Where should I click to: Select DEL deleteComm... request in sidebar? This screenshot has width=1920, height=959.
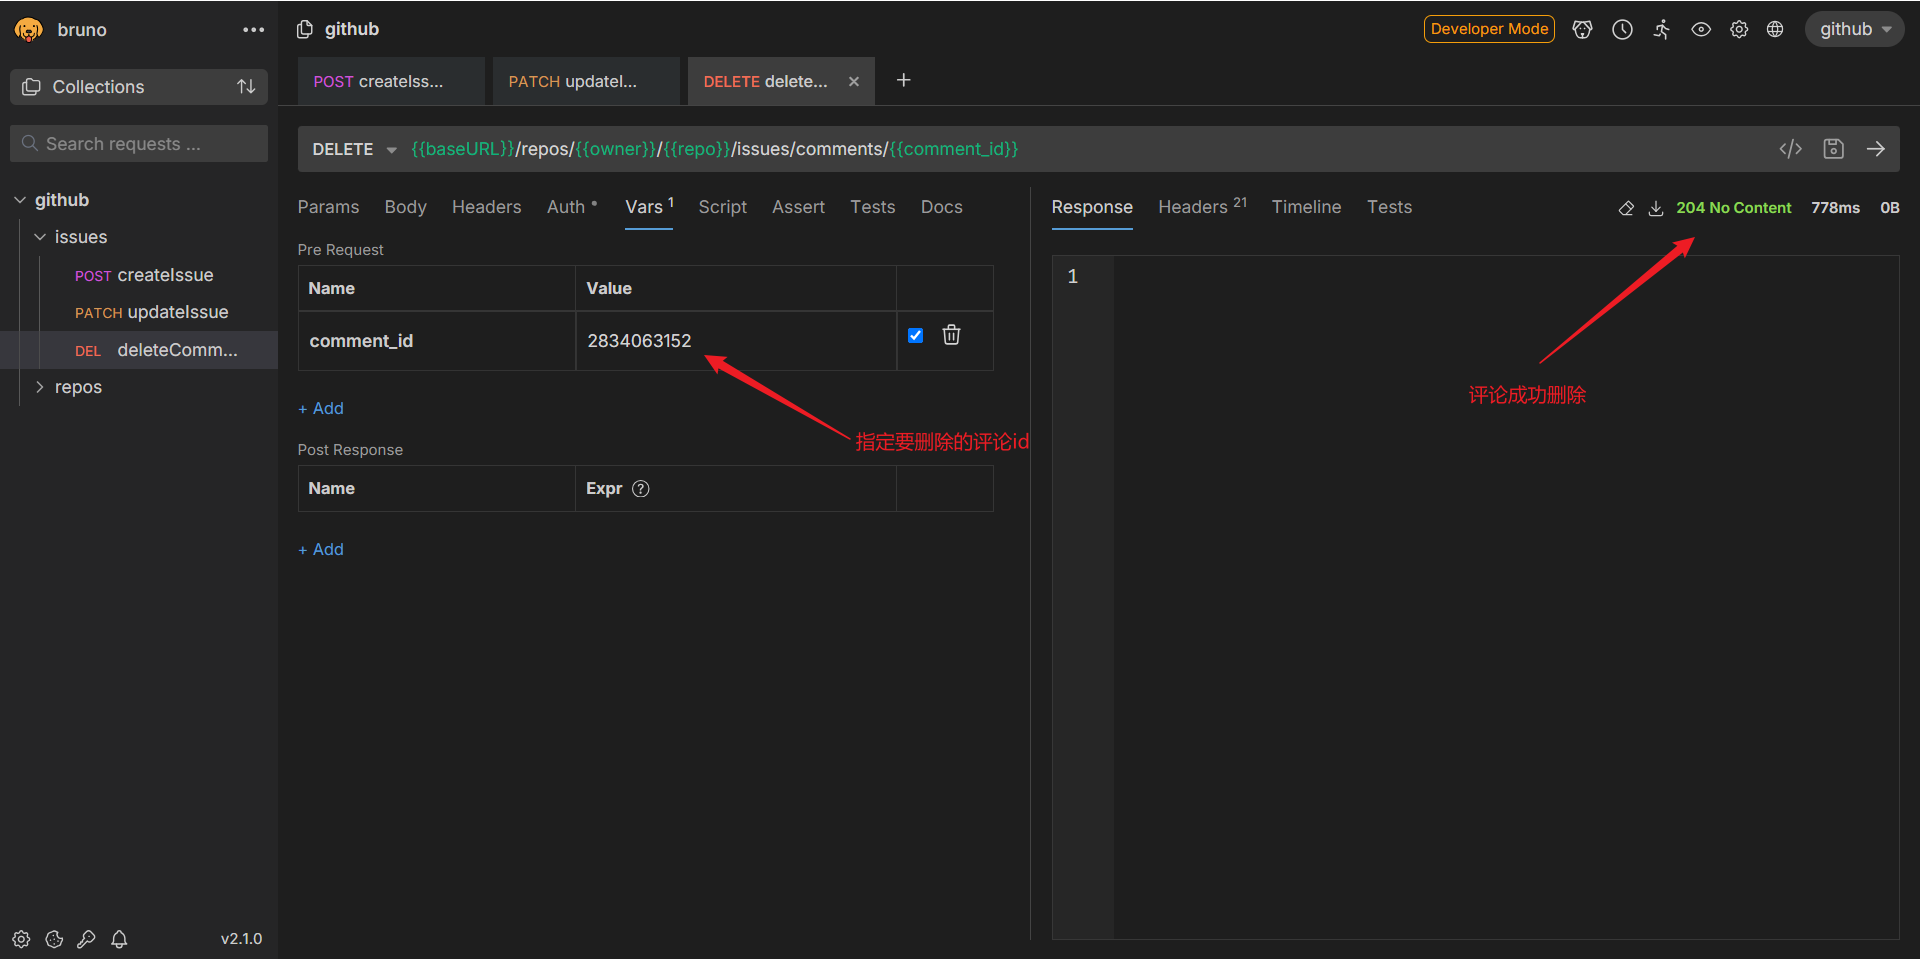pos(139,350)
